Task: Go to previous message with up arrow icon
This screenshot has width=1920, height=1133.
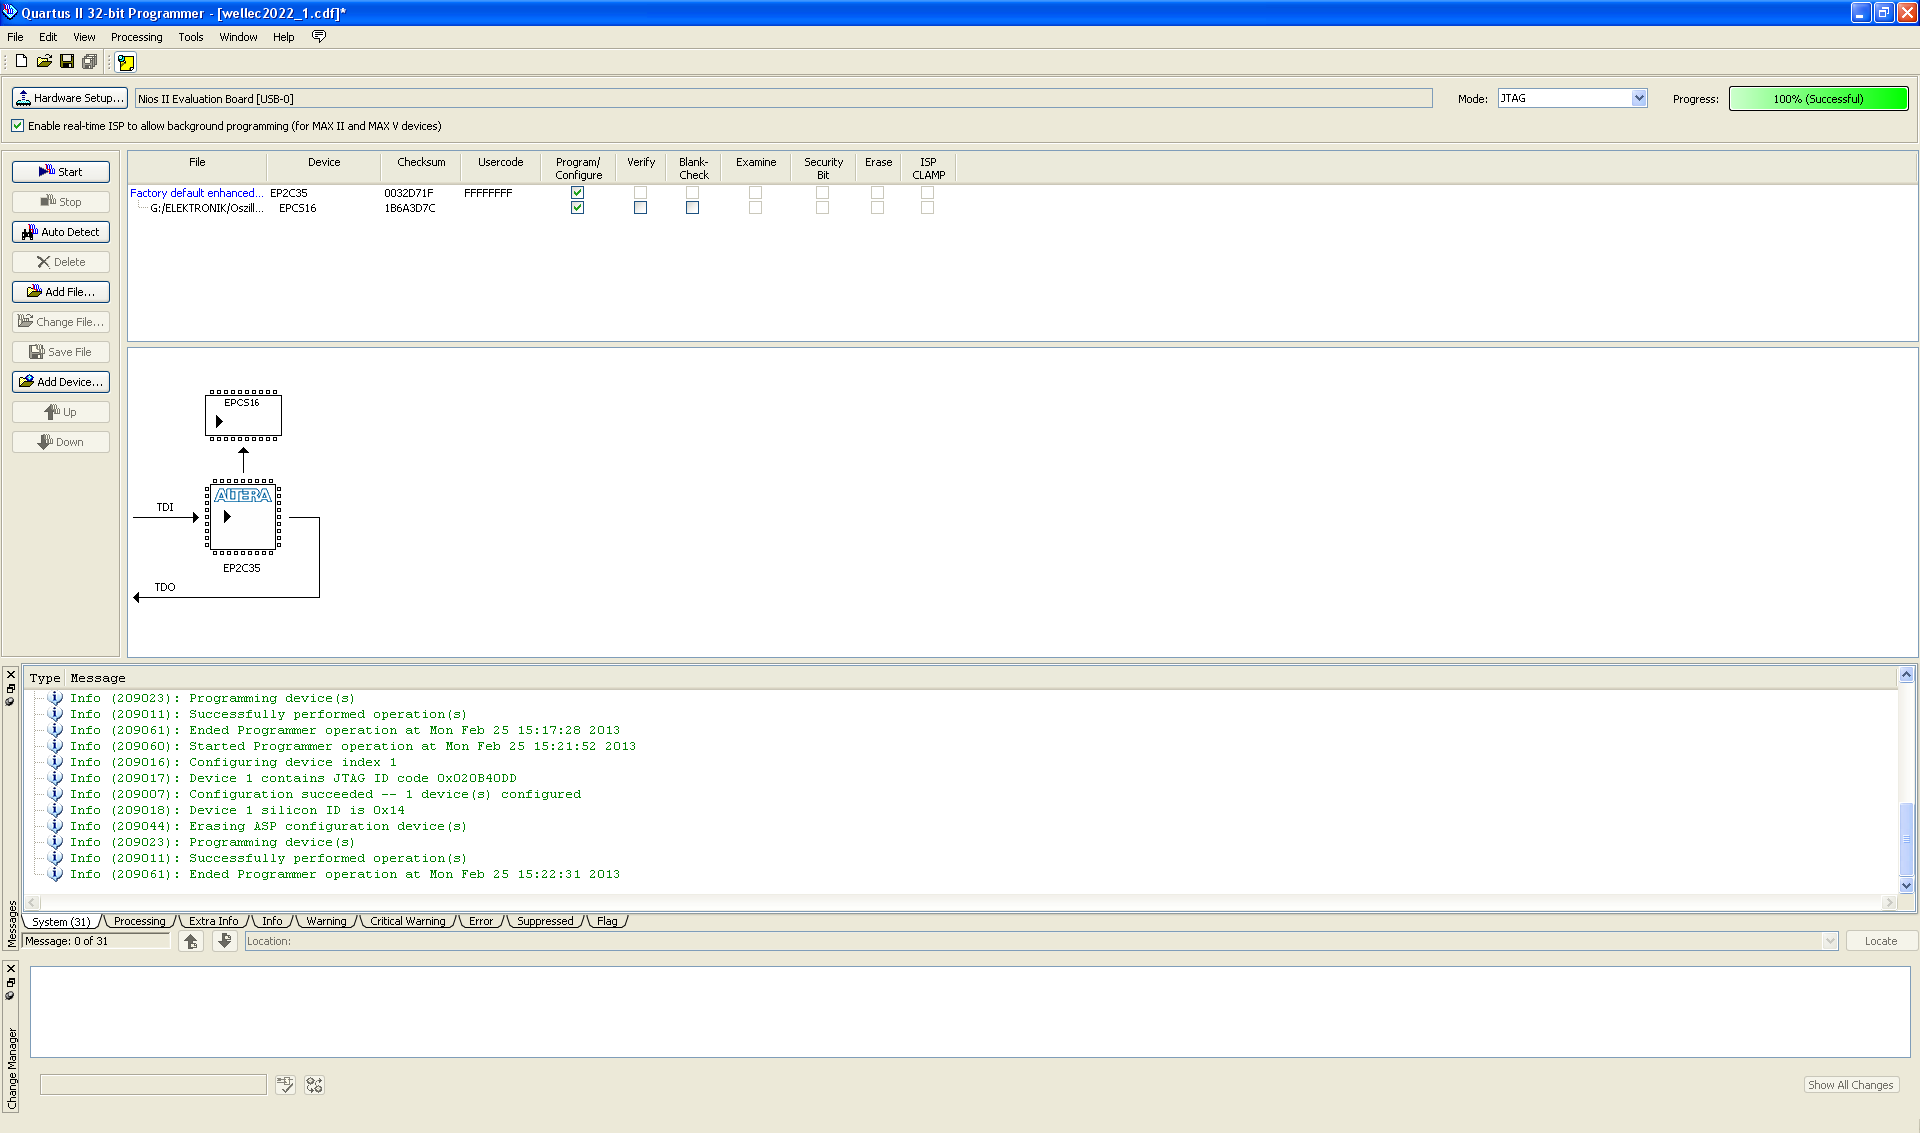Action: point(191,941)
